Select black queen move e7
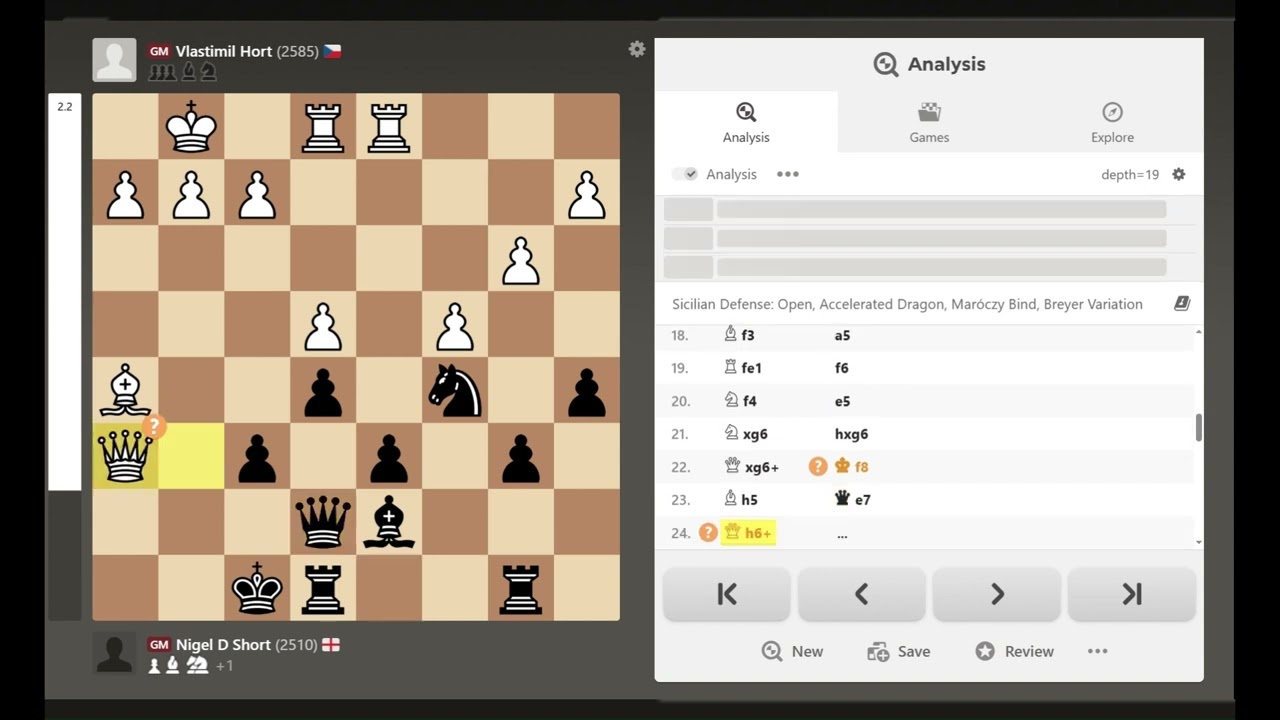The image size is (1280, 720). (x=853, y=500)
